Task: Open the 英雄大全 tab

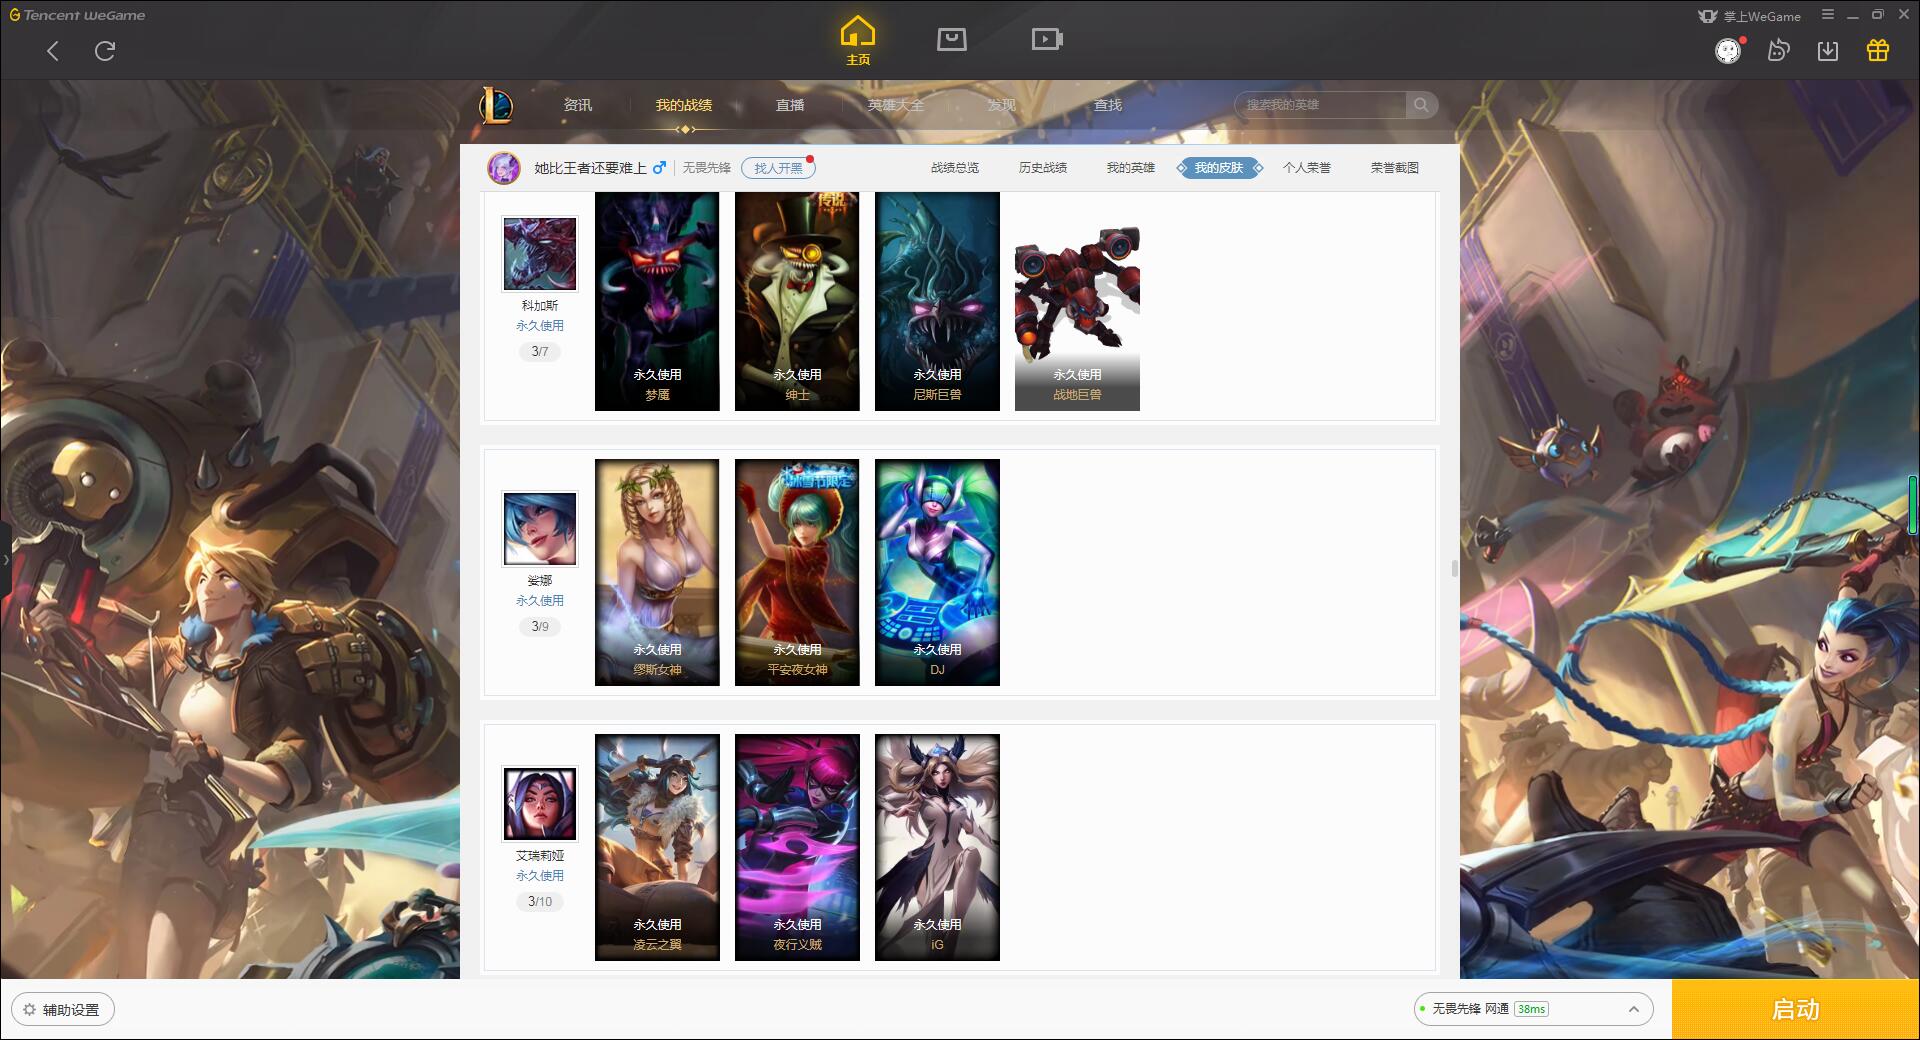Action: (896, 105)
